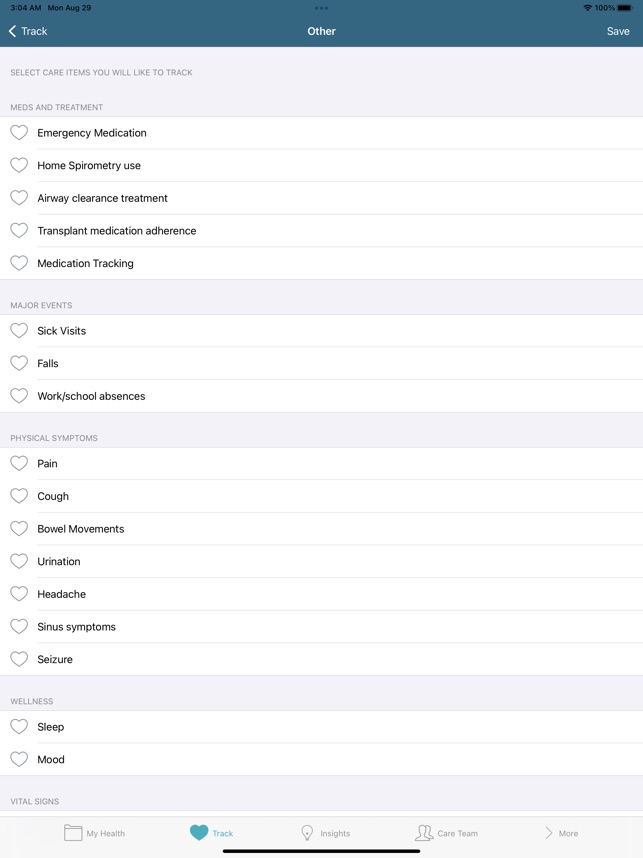
Task: Open the My Health tab icon
Action: 76,831
